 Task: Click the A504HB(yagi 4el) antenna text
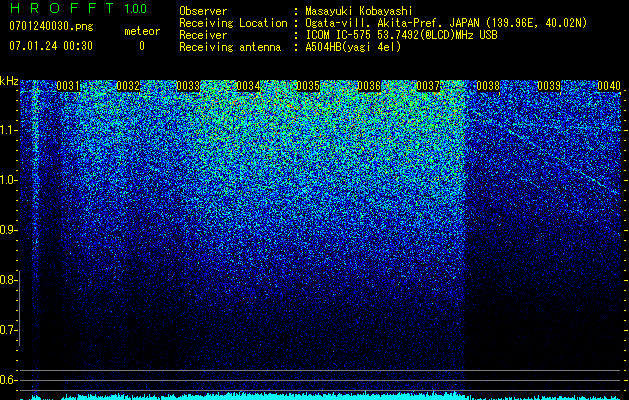(353, 47)
